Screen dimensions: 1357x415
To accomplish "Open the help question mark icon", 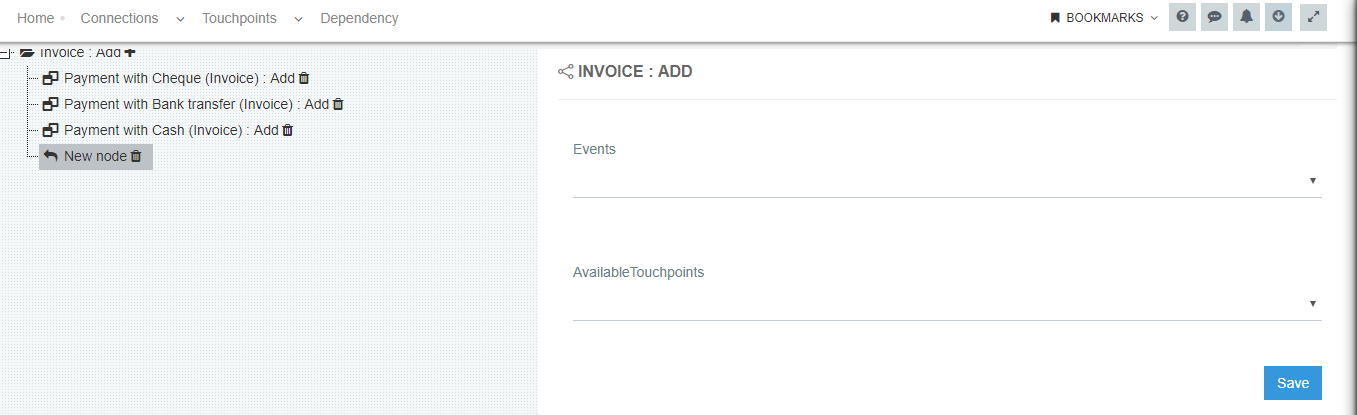I will click(x=1182, y=18).
